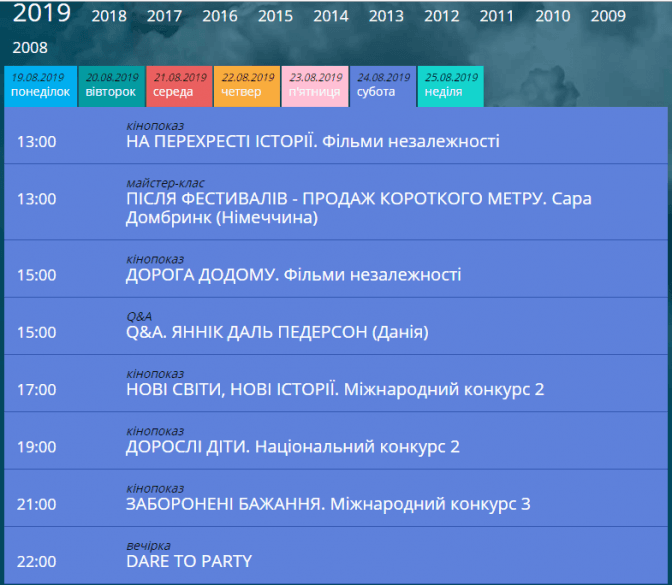The width and height of the screenshot is (672, 585).
Task: Open the DARE TO PARTY event
Action: click(x=189, y=561)
